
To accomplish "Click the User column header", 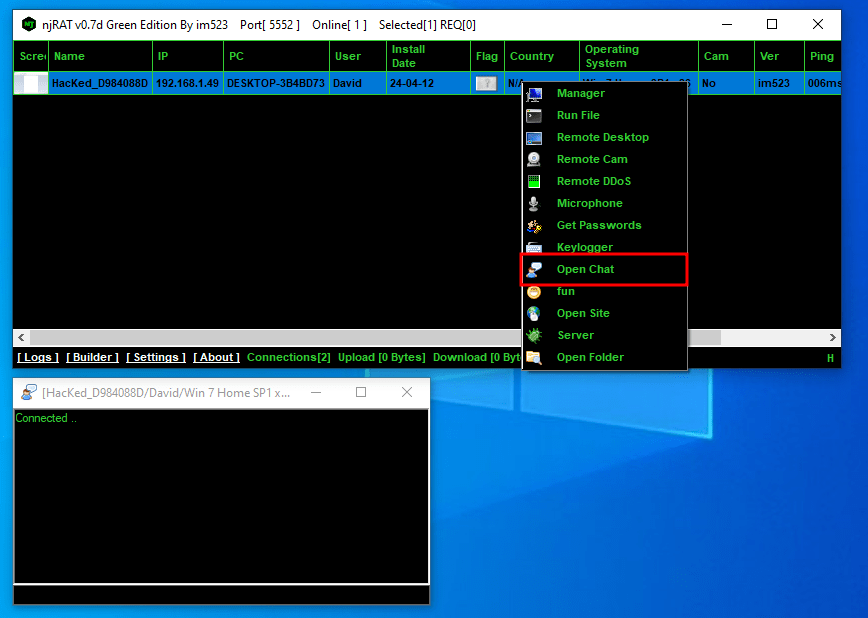I will (x=358, y=56).
